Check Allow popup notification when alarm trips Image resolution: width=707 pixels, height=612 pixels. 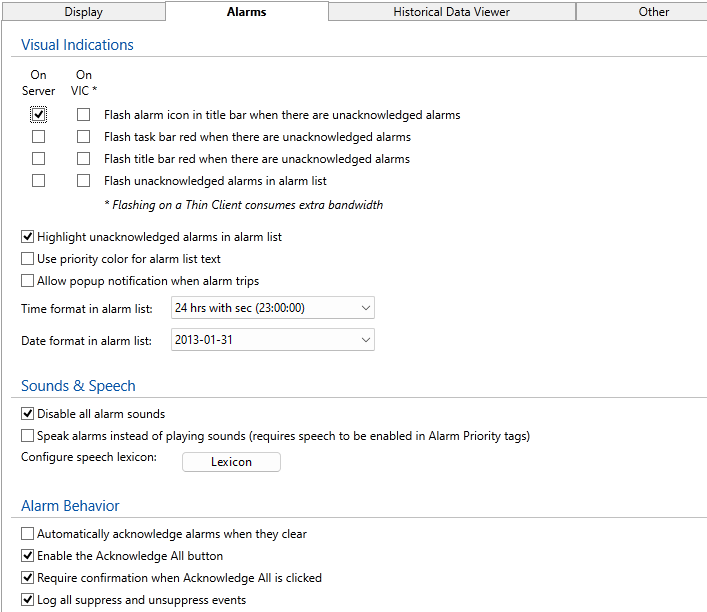pyautogui.click(x=28, y=281)
